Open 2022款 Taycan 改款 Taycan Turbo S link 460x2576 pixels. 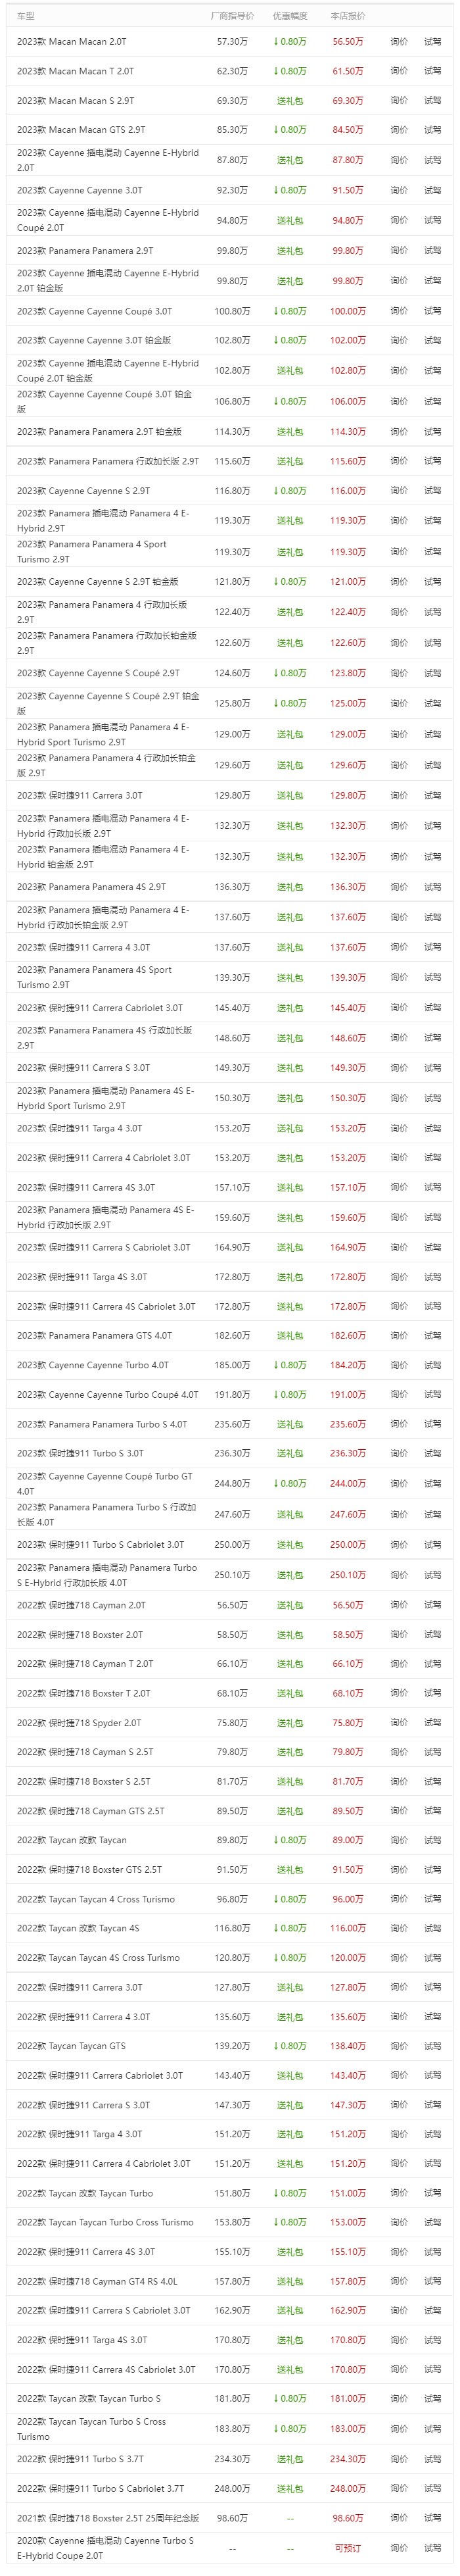[x=89, y=2399]
